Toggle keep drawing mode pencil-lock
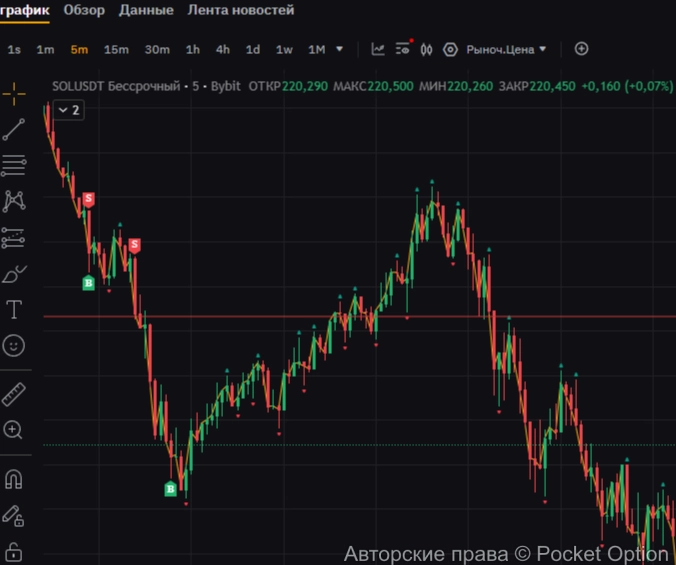Image resolution: width=676 pixels, height=565 pixels. (x=14, y=515)
